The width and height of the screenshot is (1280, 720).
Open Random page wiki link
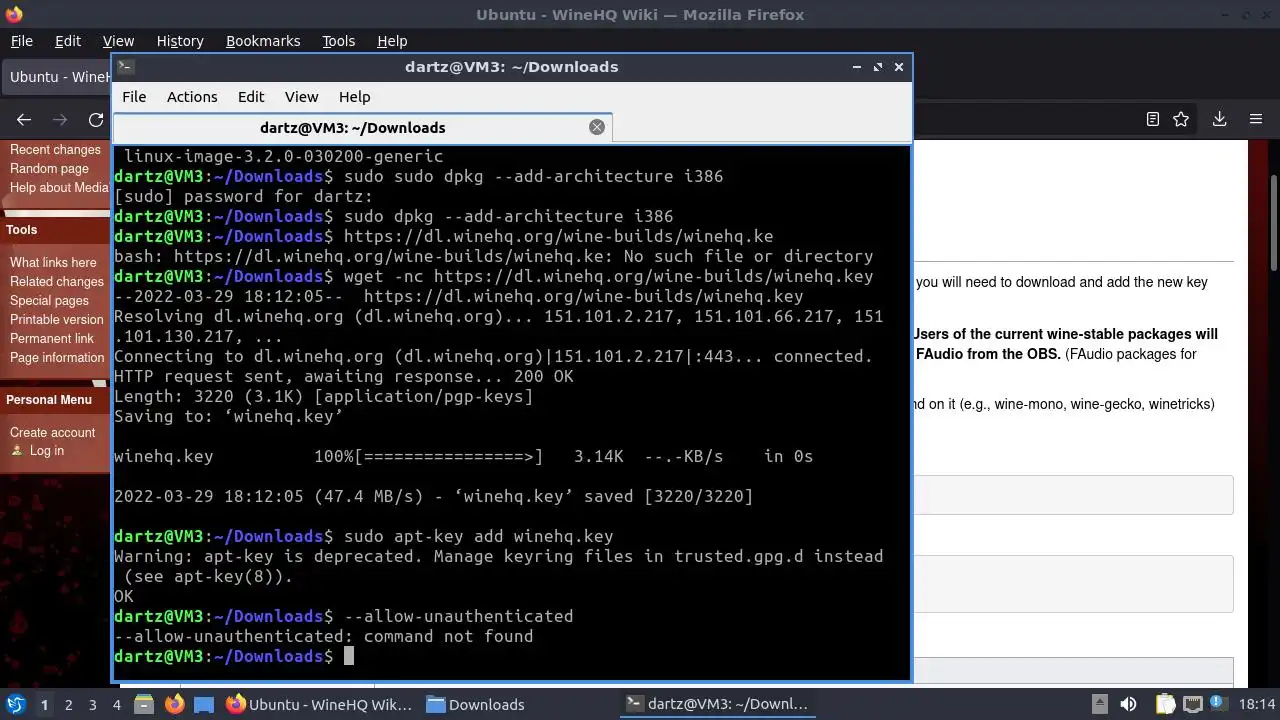click(x=49, y=168)
